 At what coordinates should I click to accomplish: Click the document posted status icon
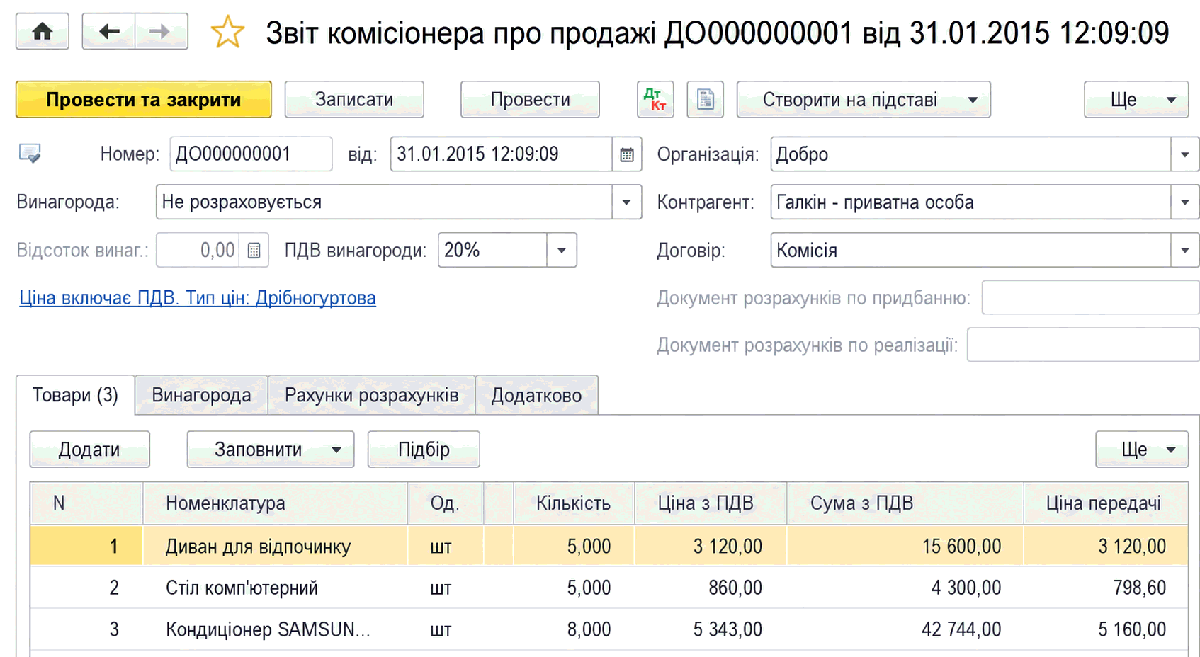30,154
